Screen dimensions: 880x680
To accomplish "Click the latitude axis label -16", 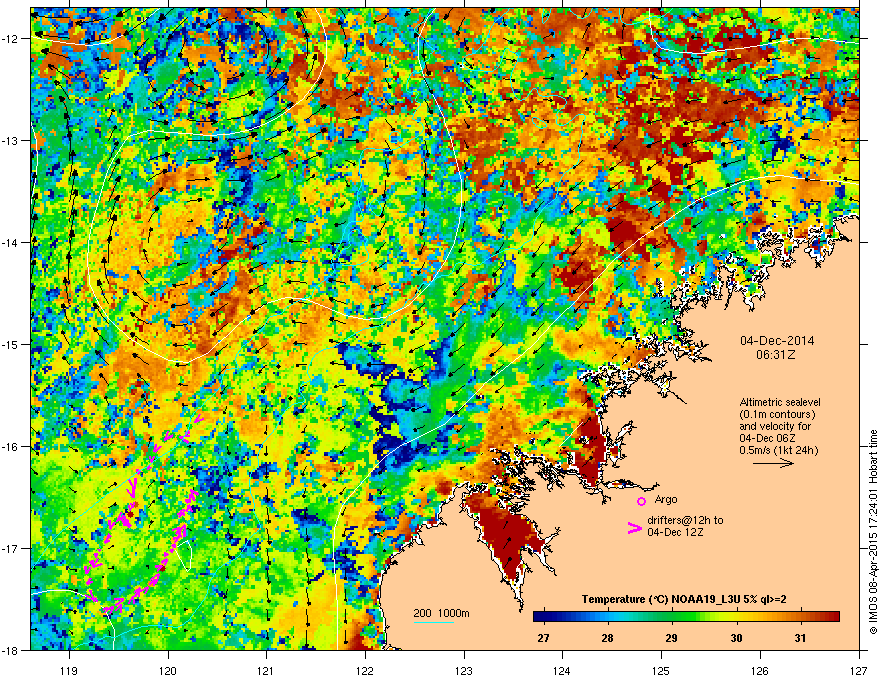I will 11,447.
